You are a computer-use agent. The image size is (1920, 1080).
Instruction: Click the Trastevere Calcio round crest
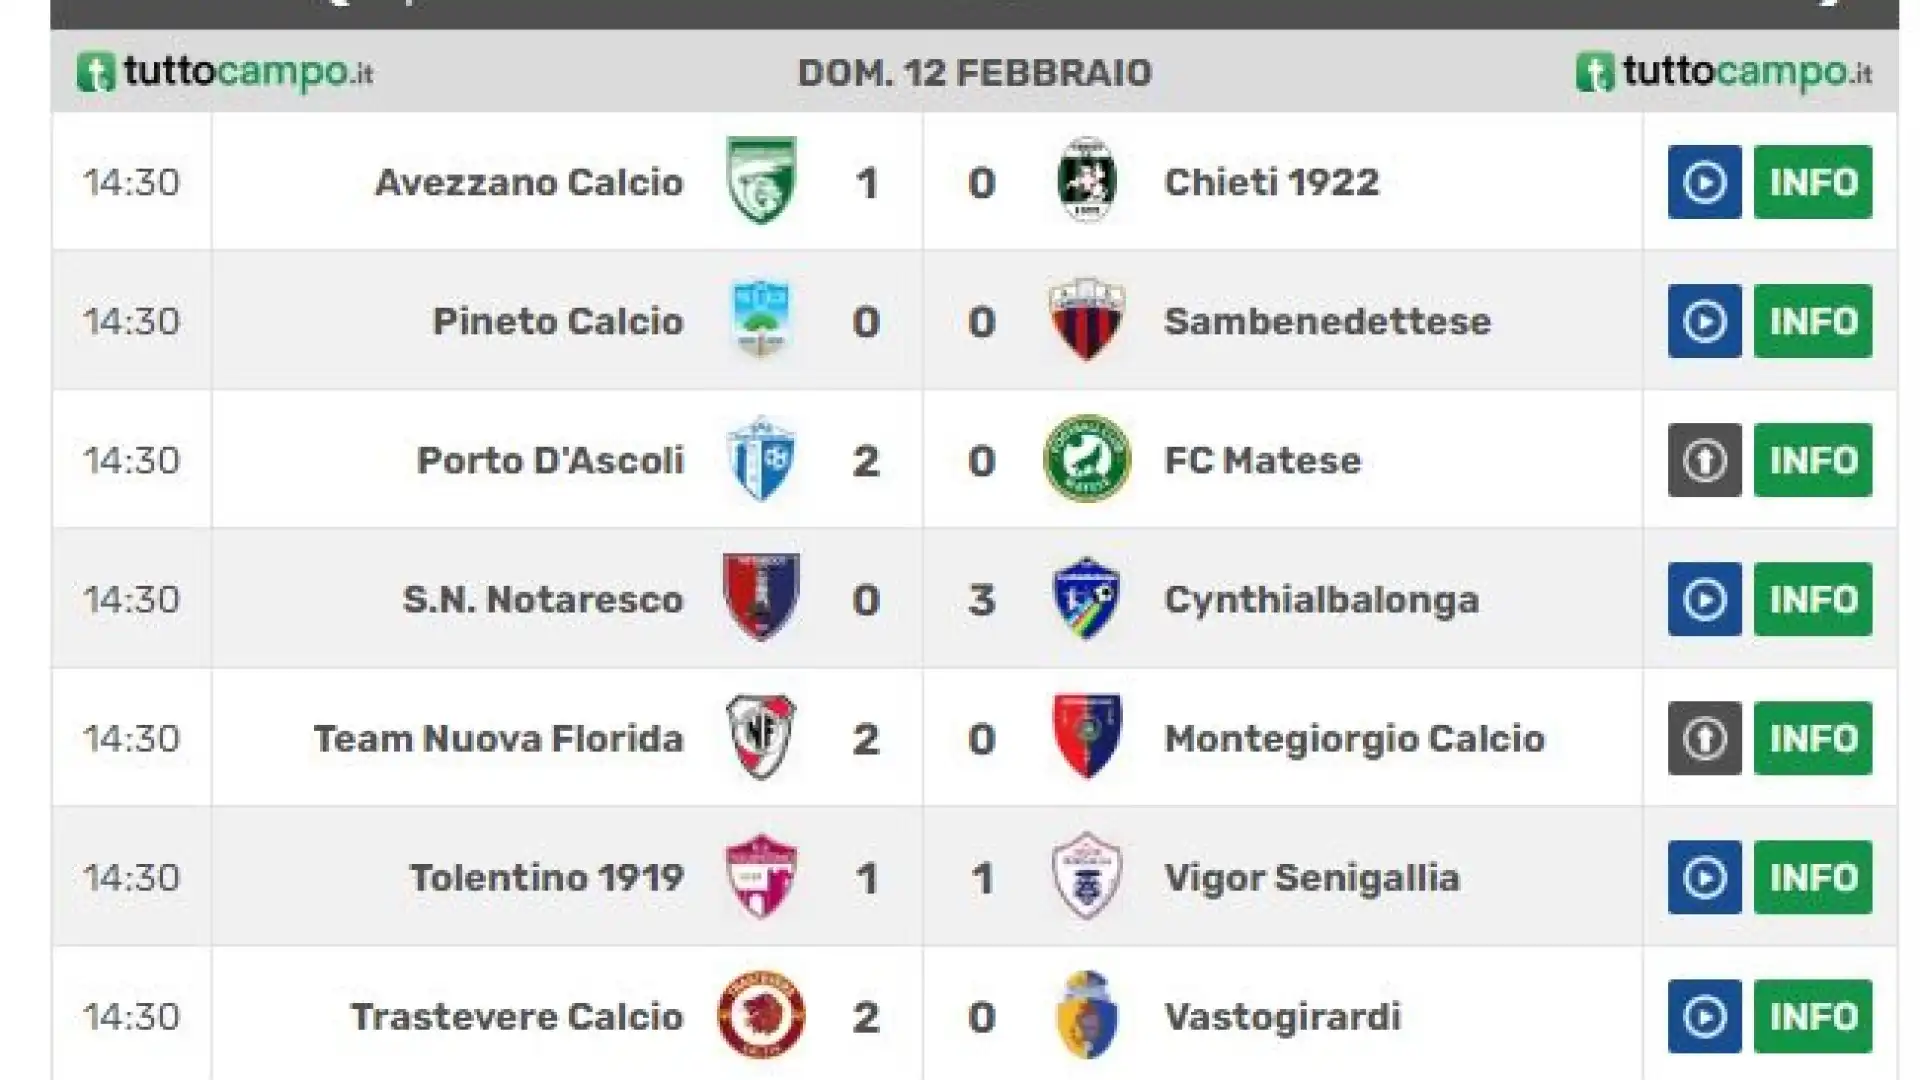click(761, 1015)
